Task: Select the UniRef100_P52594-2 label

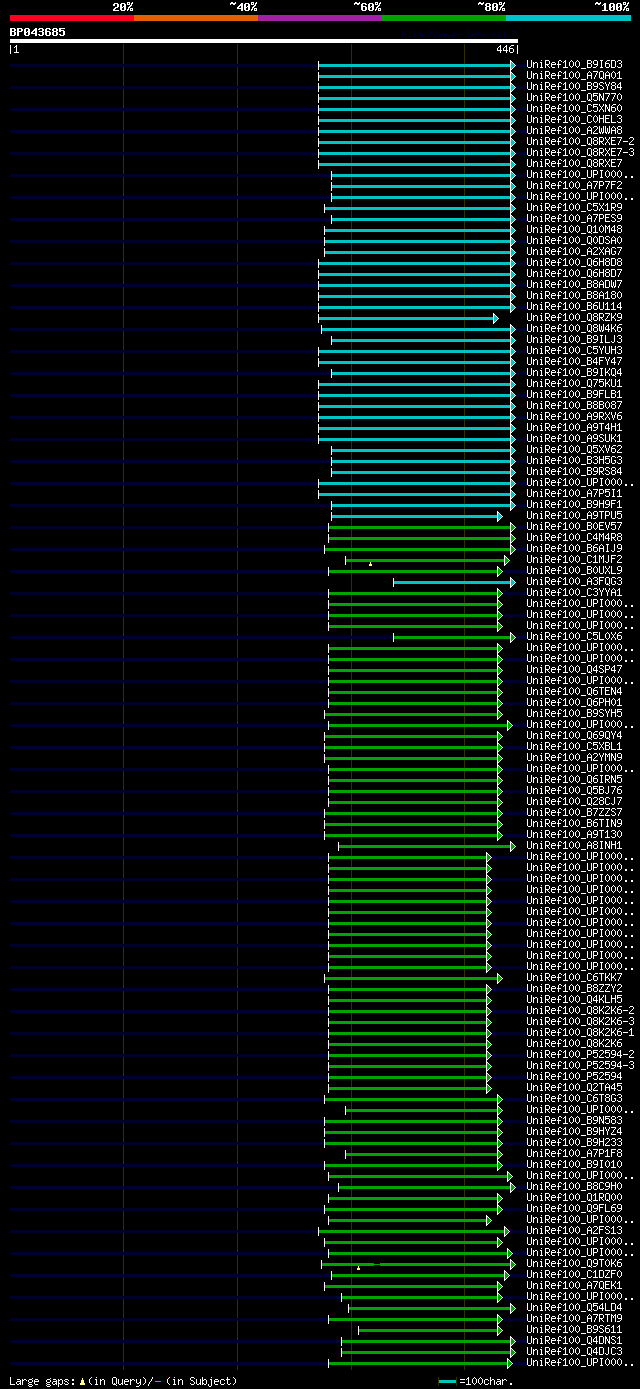Action: click(580, 1055)
